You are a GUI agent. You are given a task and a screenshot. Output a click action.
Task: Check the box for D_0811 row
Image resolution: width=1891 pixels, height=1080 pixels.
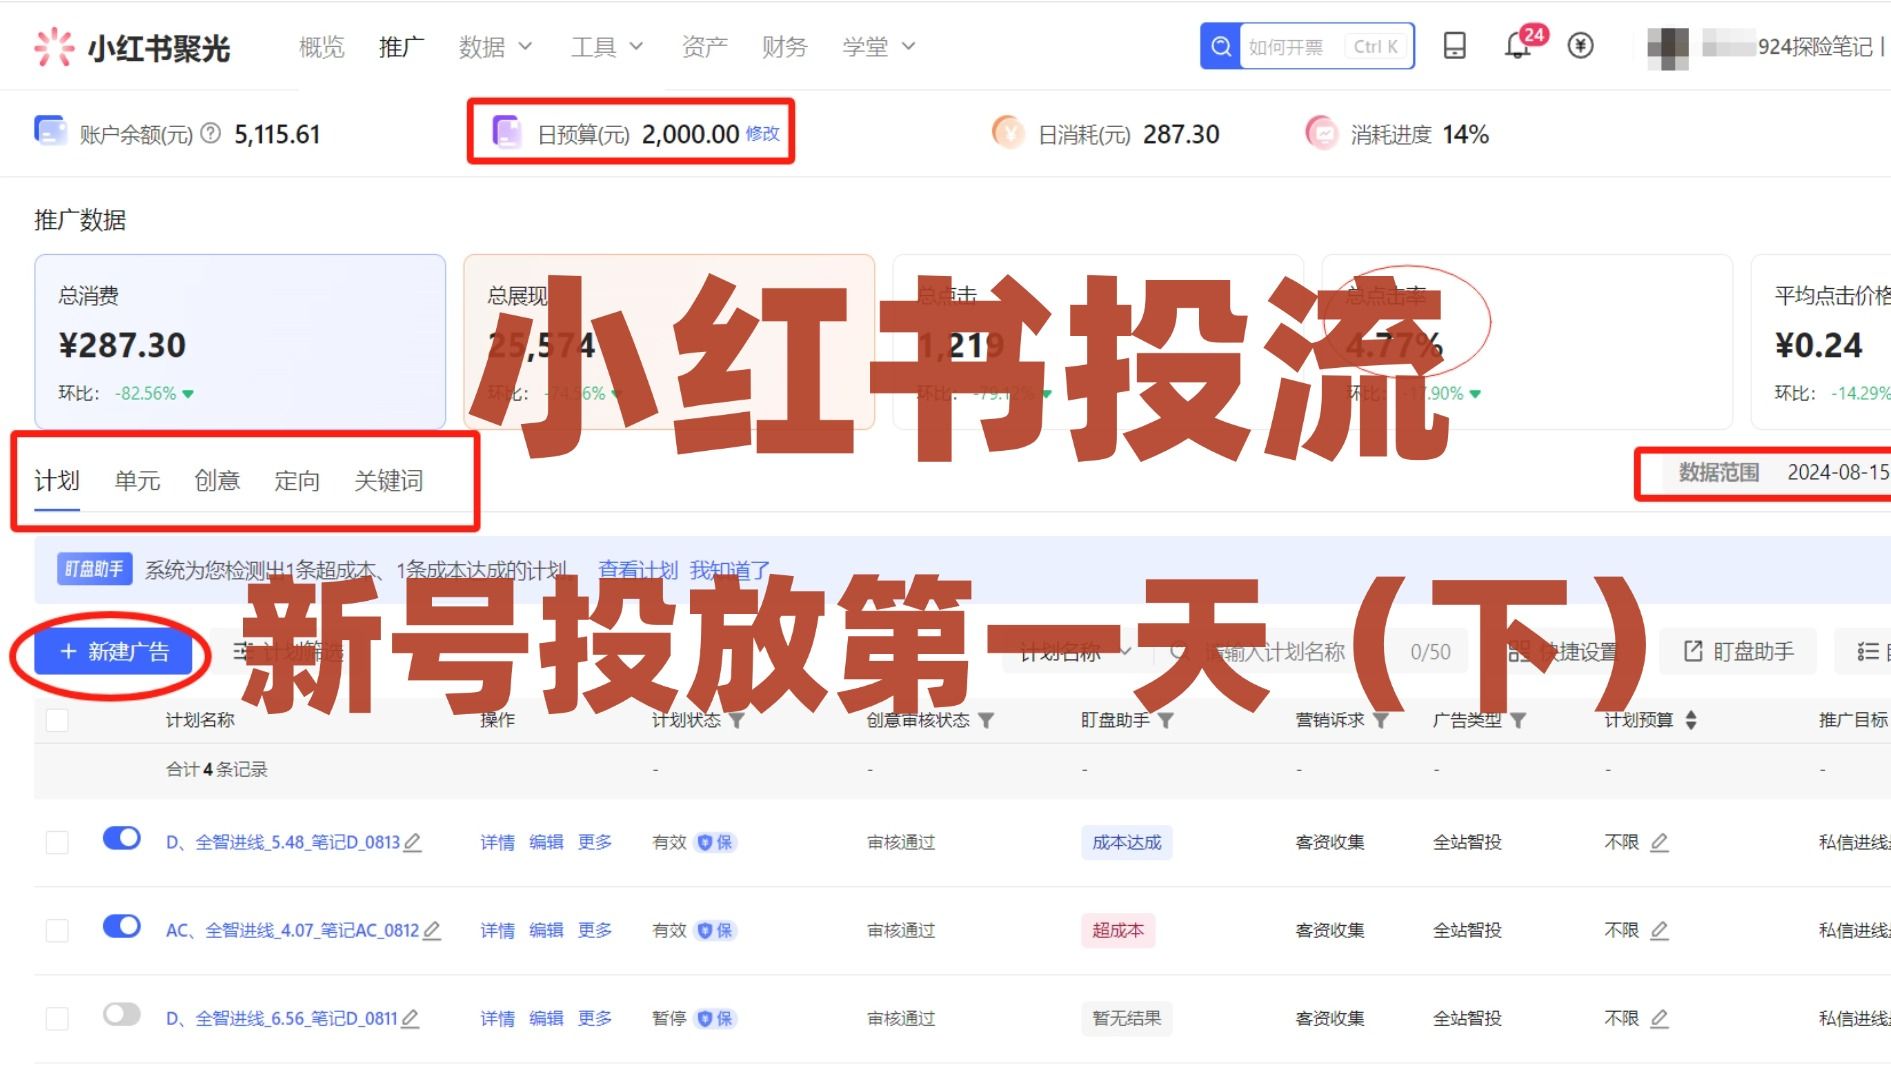[57, 1018]
